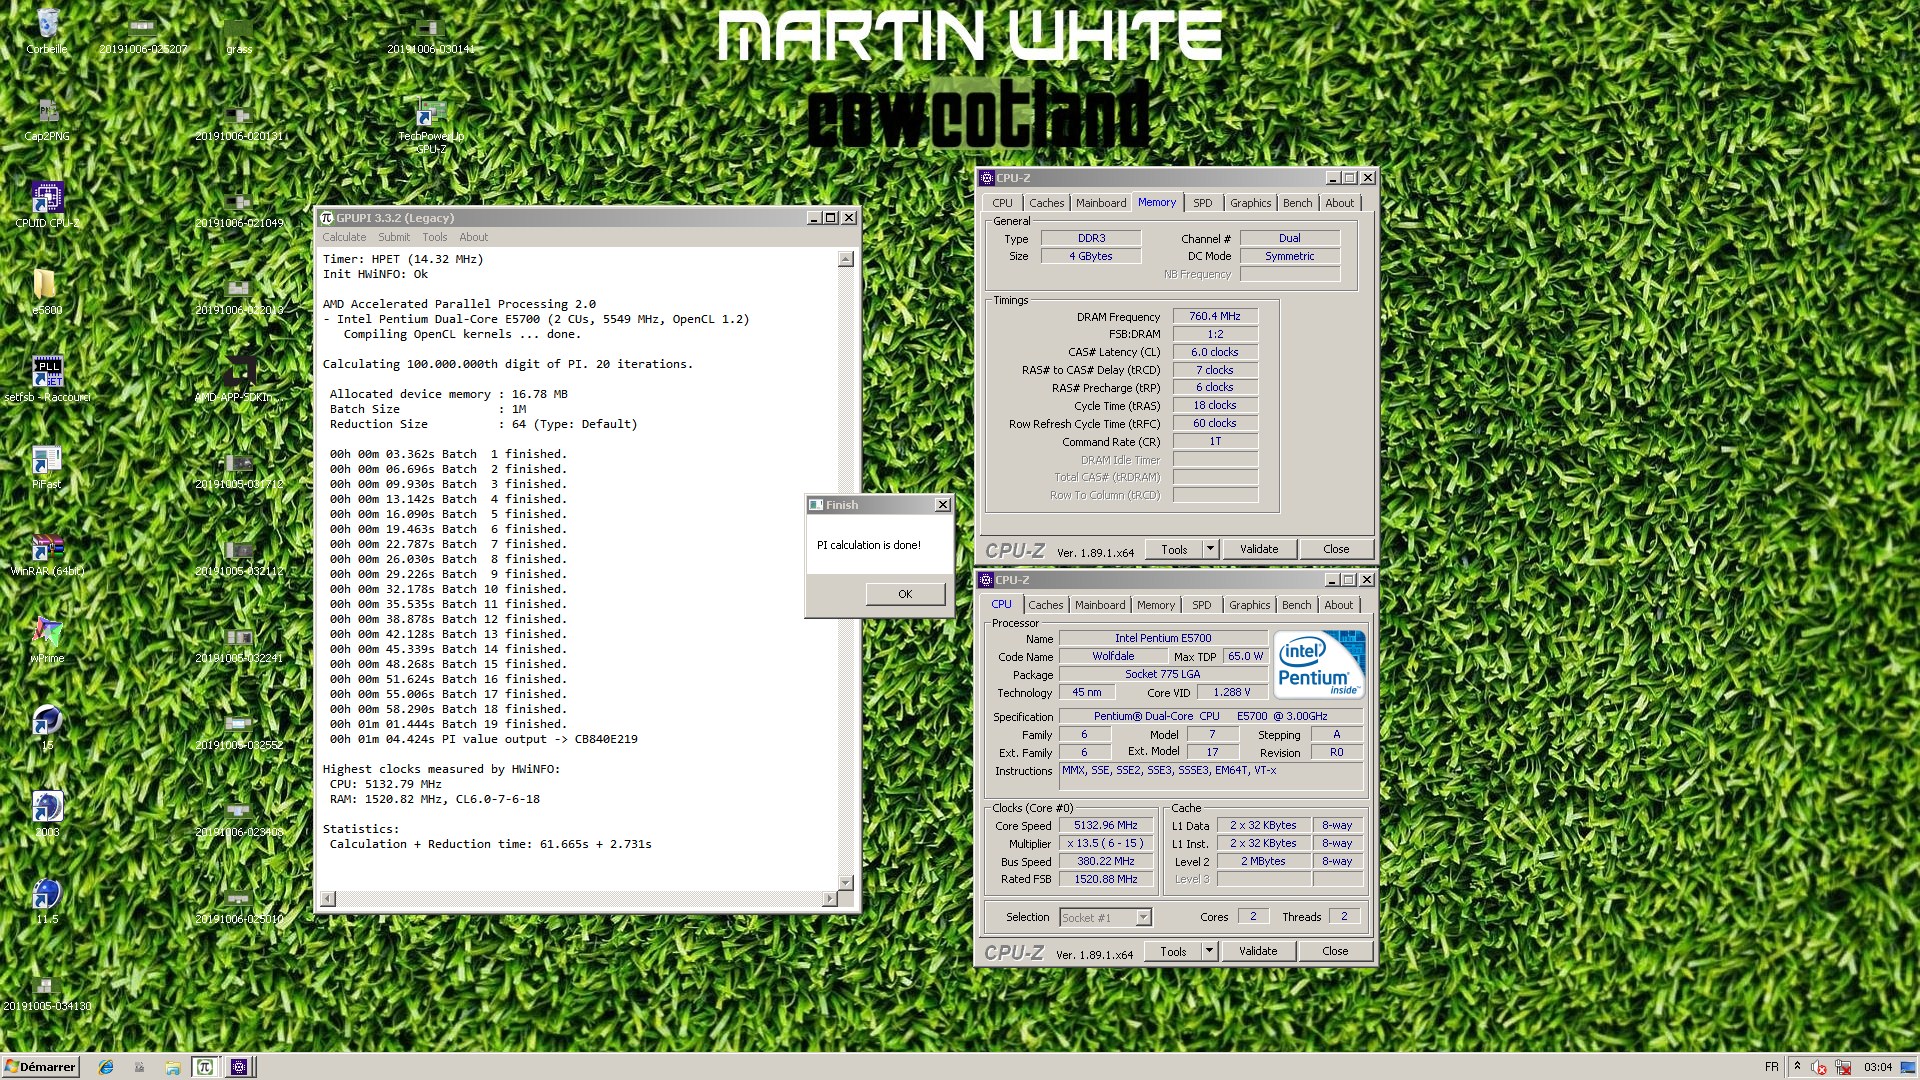Click the muted volume tray icon
1920x1080 pixels.
pos(1819,1067)
